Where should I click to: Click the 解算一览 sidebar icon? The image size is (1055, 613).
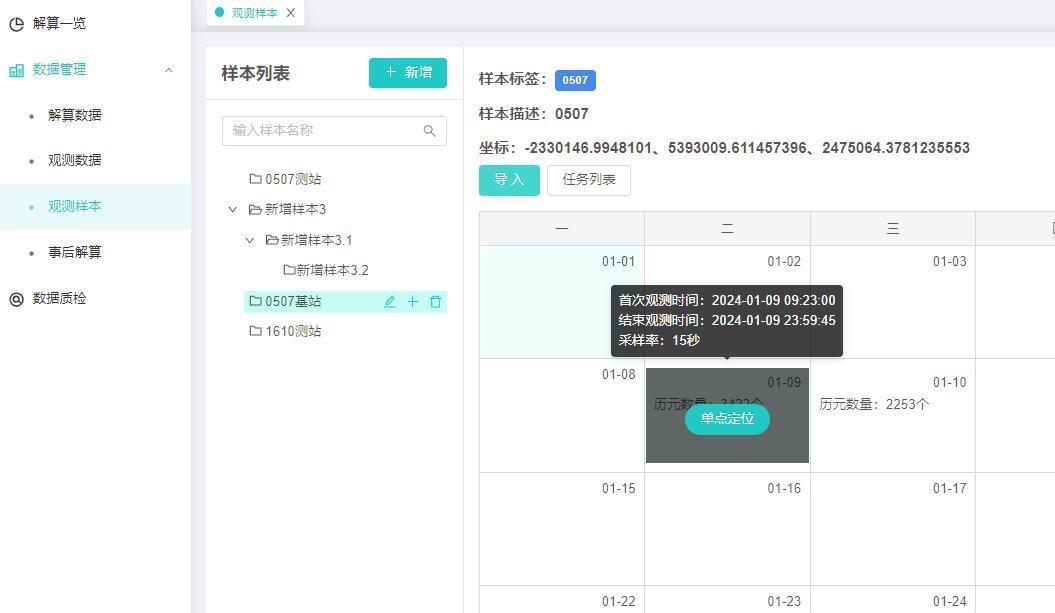16,23
